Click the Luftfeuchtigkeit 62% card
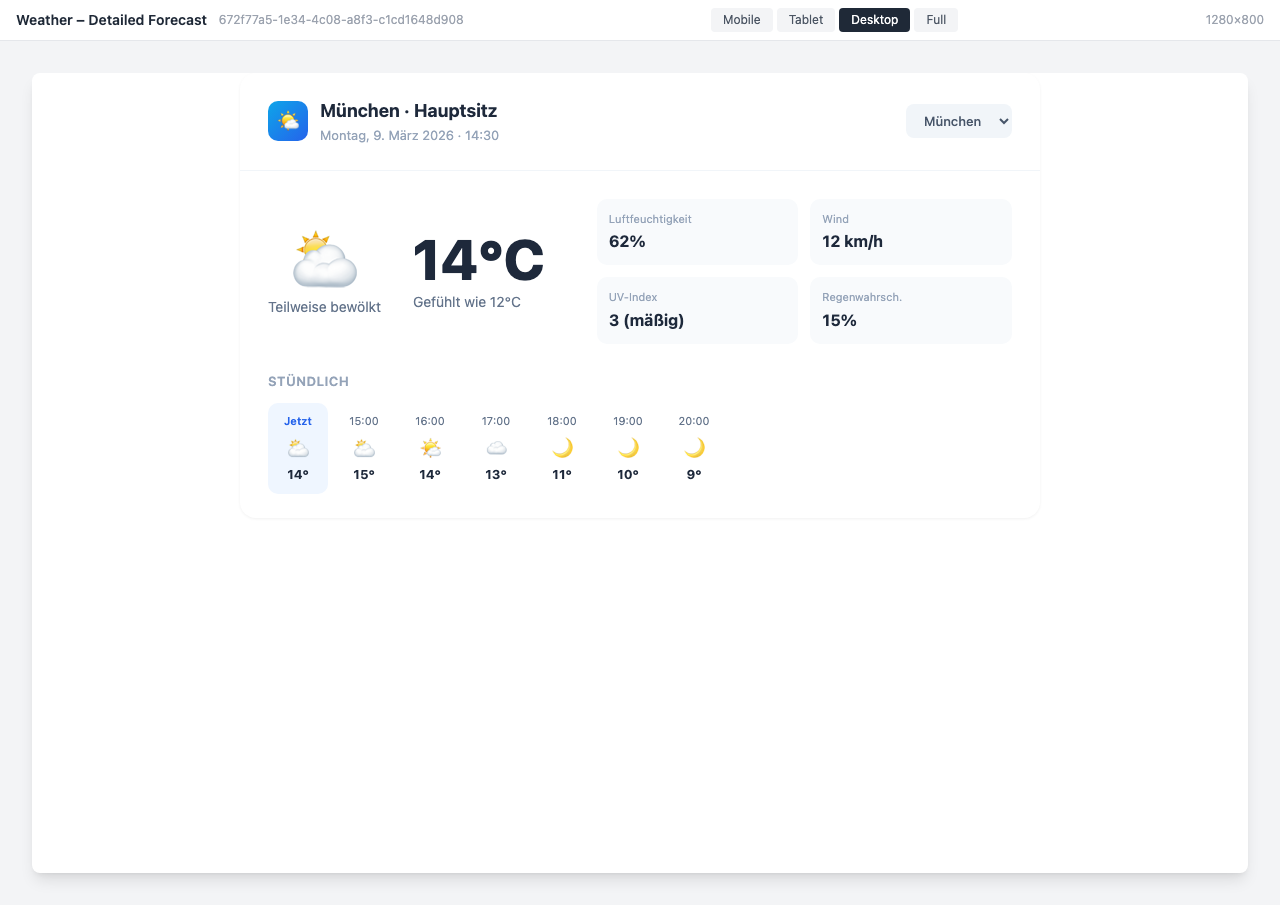This screenshot has height=905, width=1280. 697,231
